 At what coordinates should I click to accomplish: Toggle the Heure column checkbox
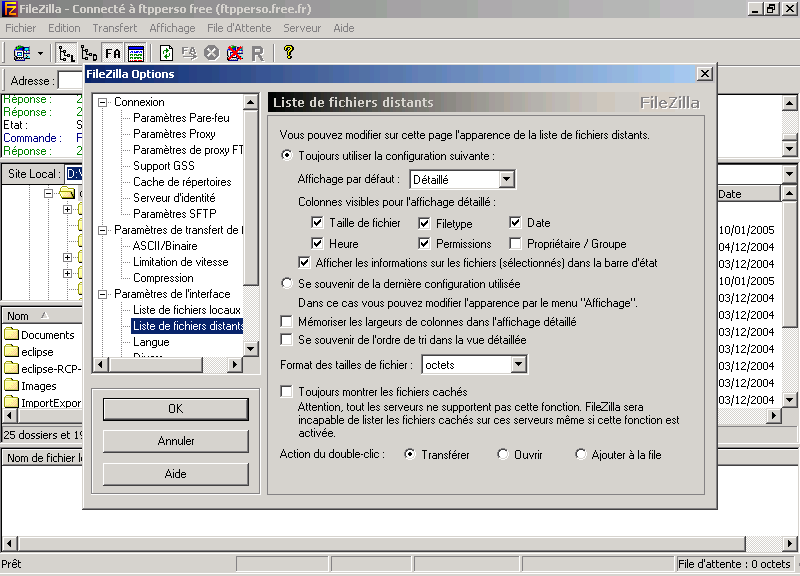coord(317,243)
